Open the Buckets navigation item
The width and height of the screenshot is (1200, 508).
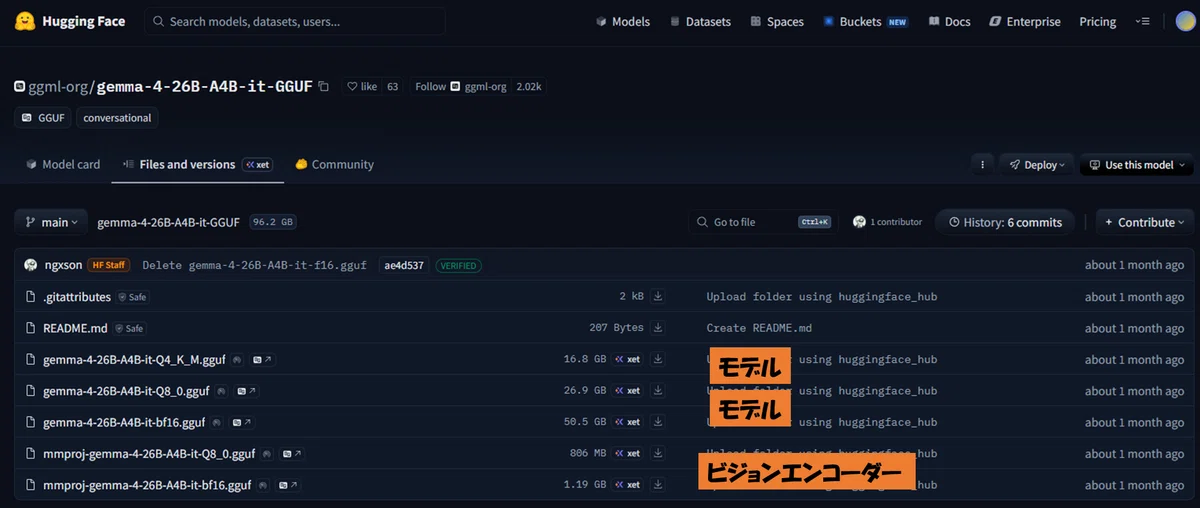pyautogui.click(x=865, y=22)
